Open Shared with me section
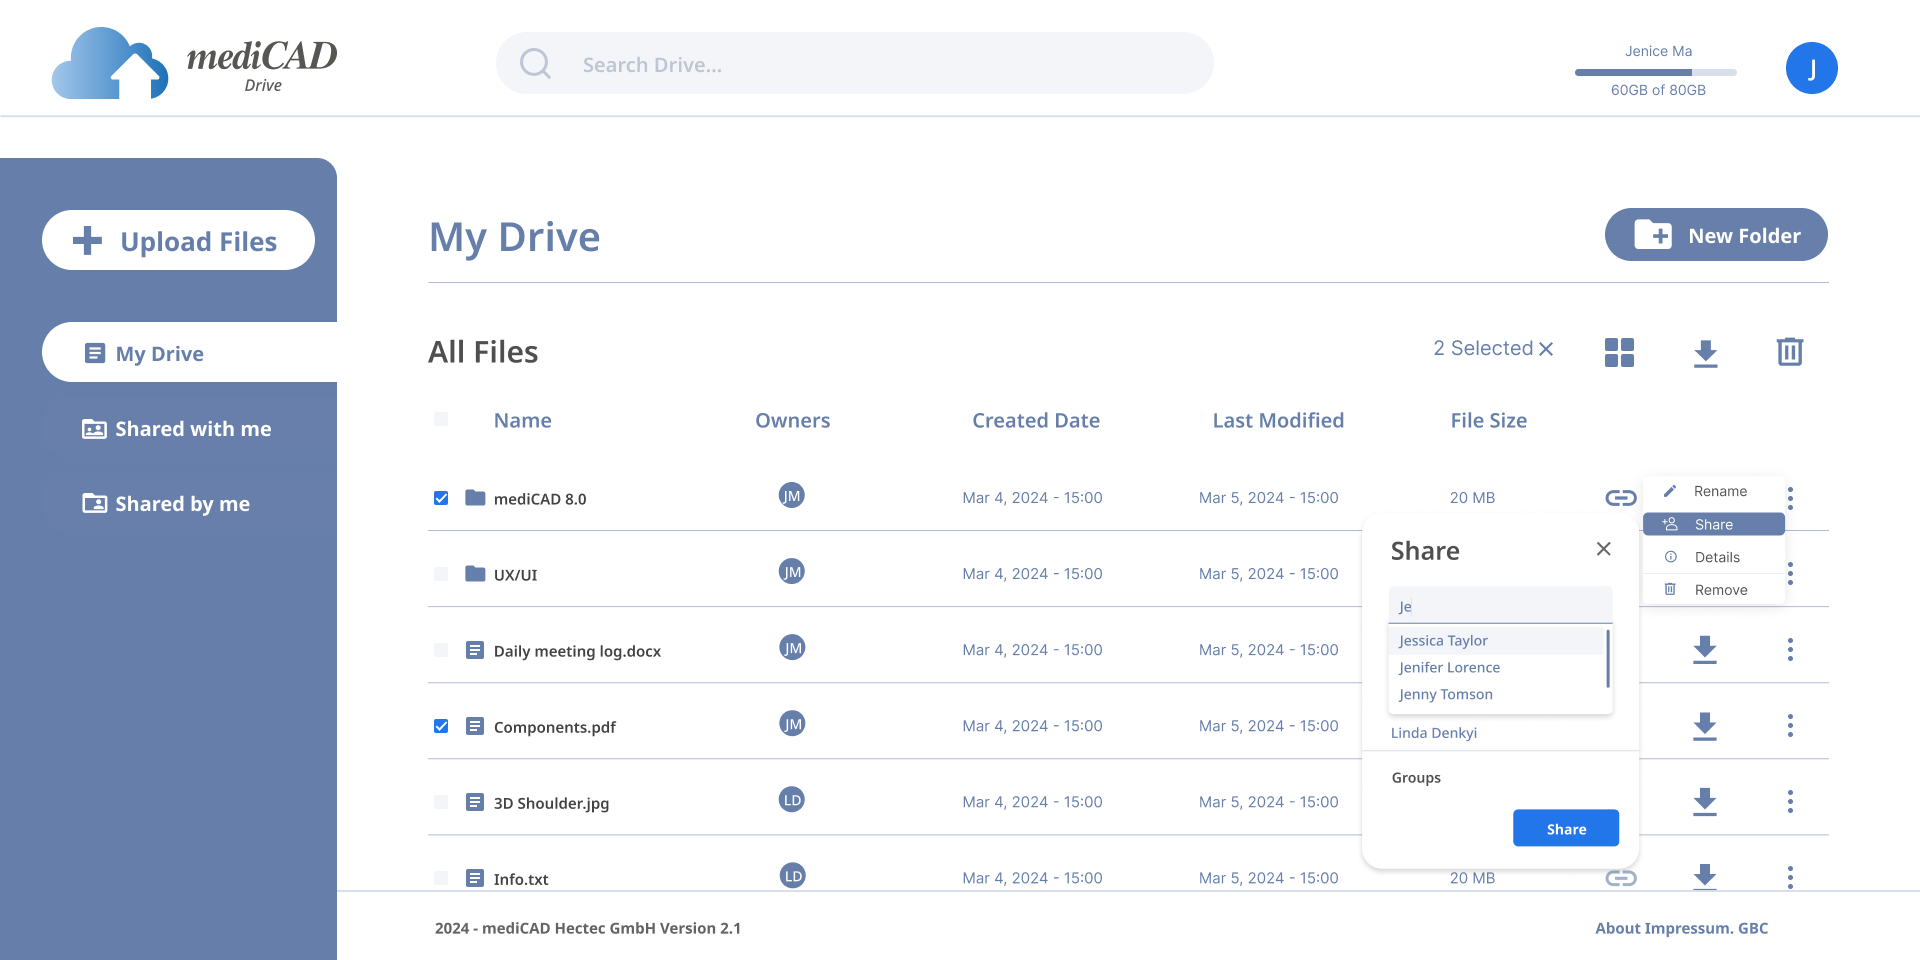 177,429
